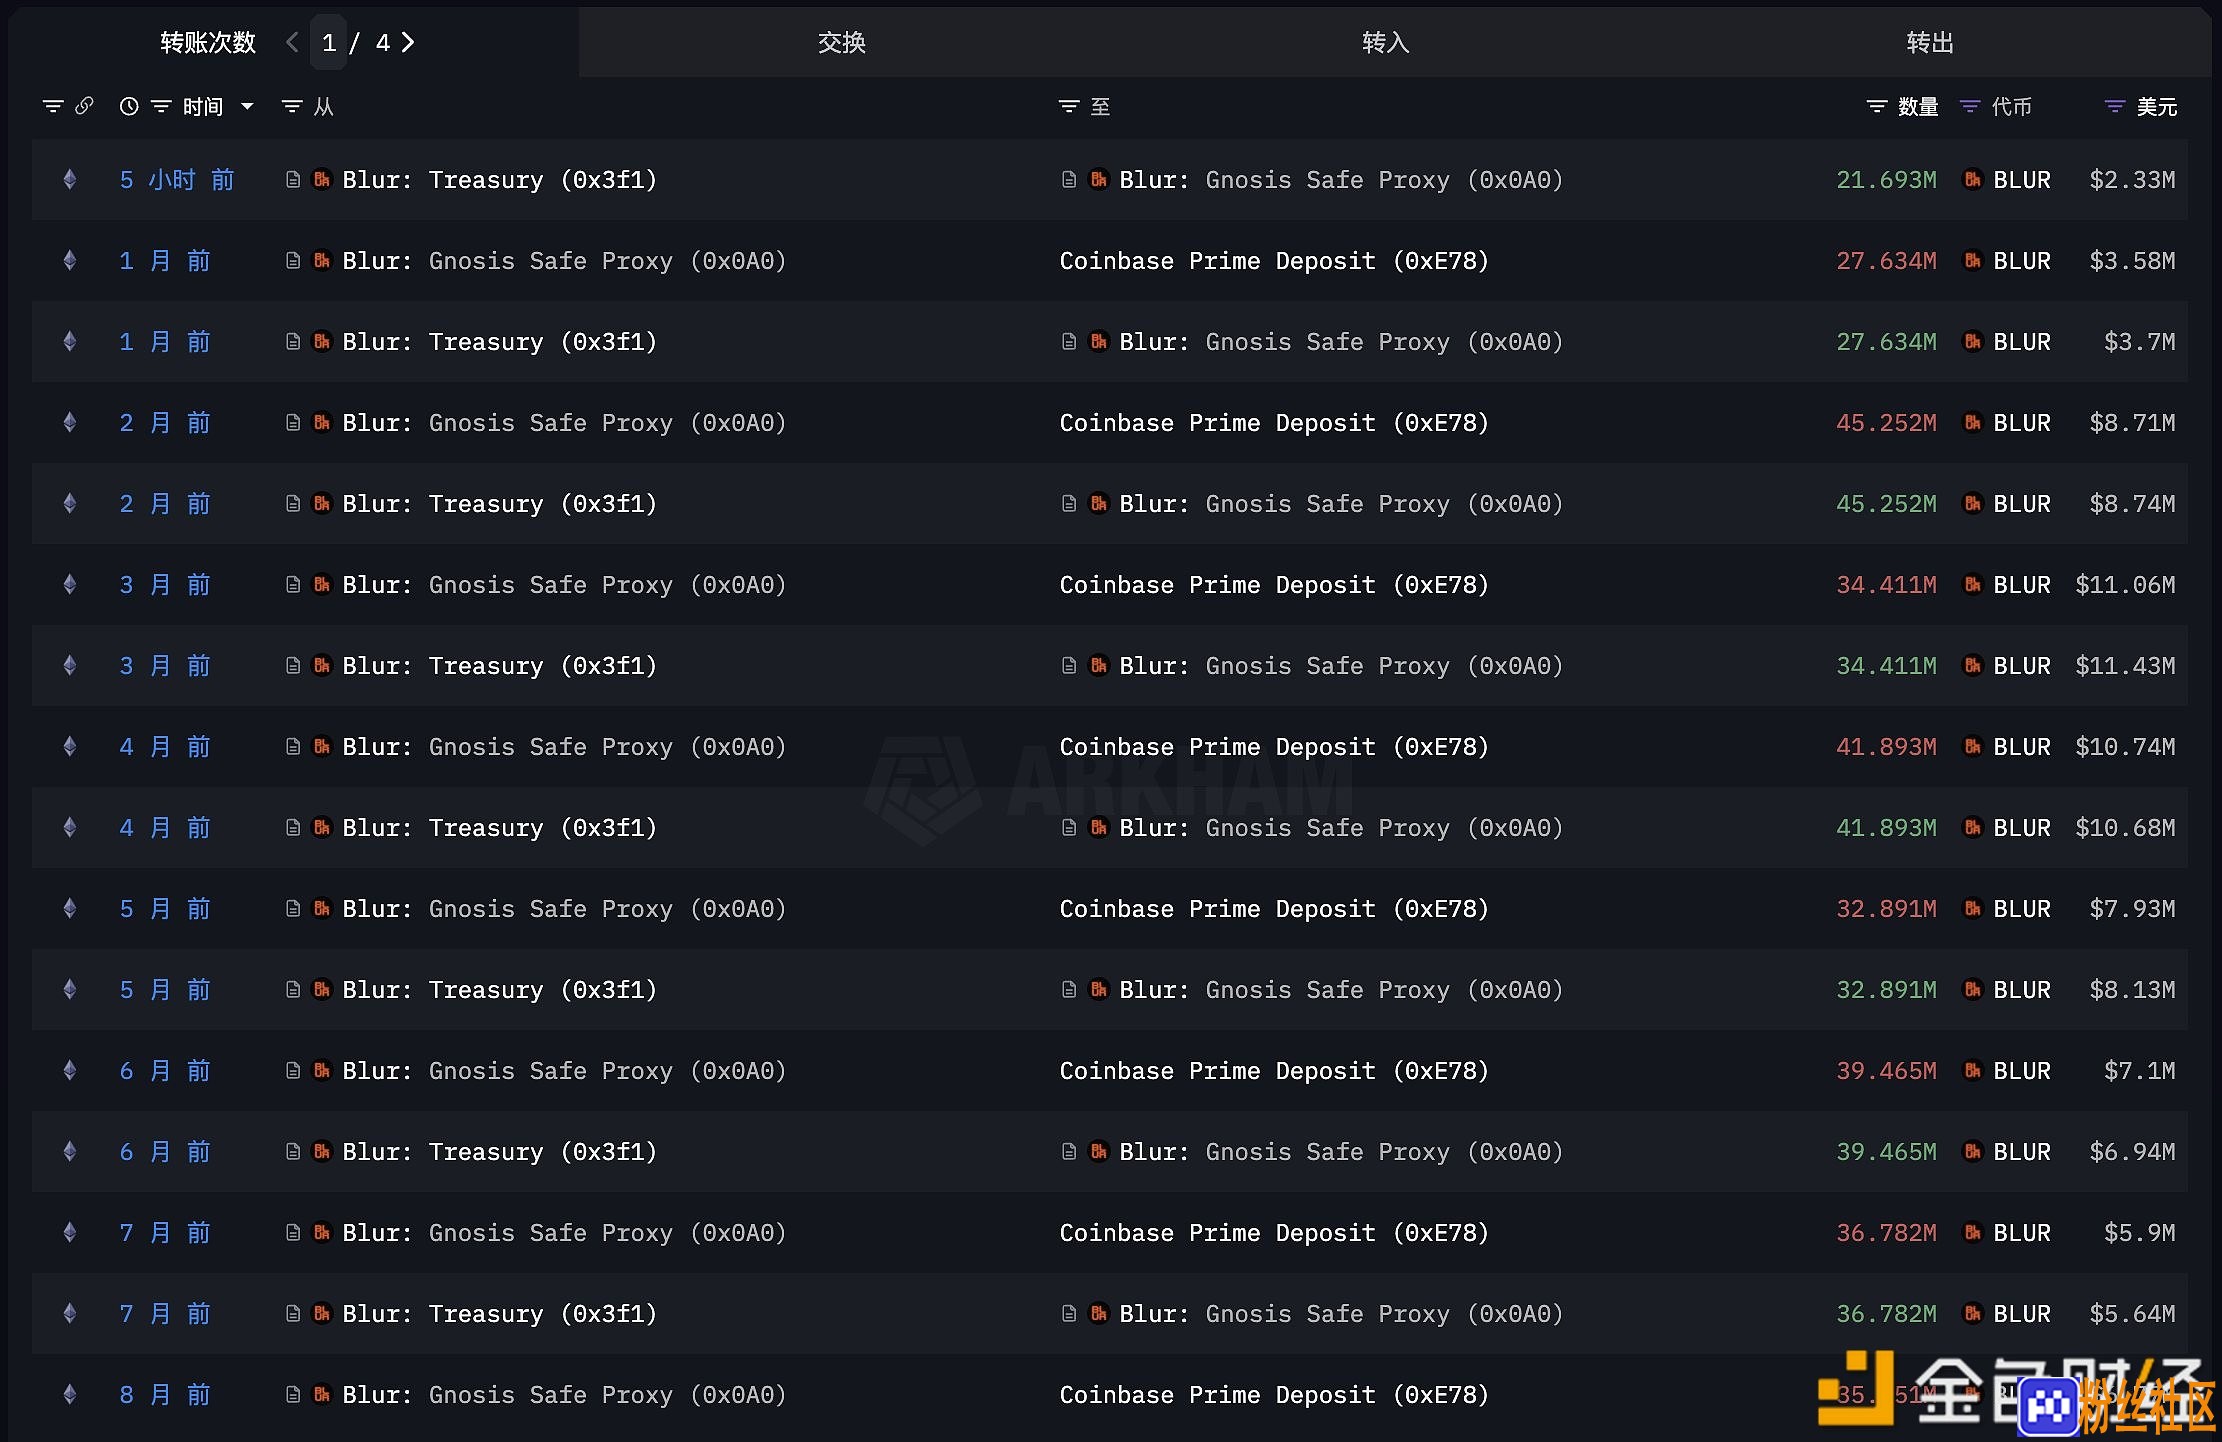
Task: Switch to the 转出 tab
Action: [x=1929, y=42]
